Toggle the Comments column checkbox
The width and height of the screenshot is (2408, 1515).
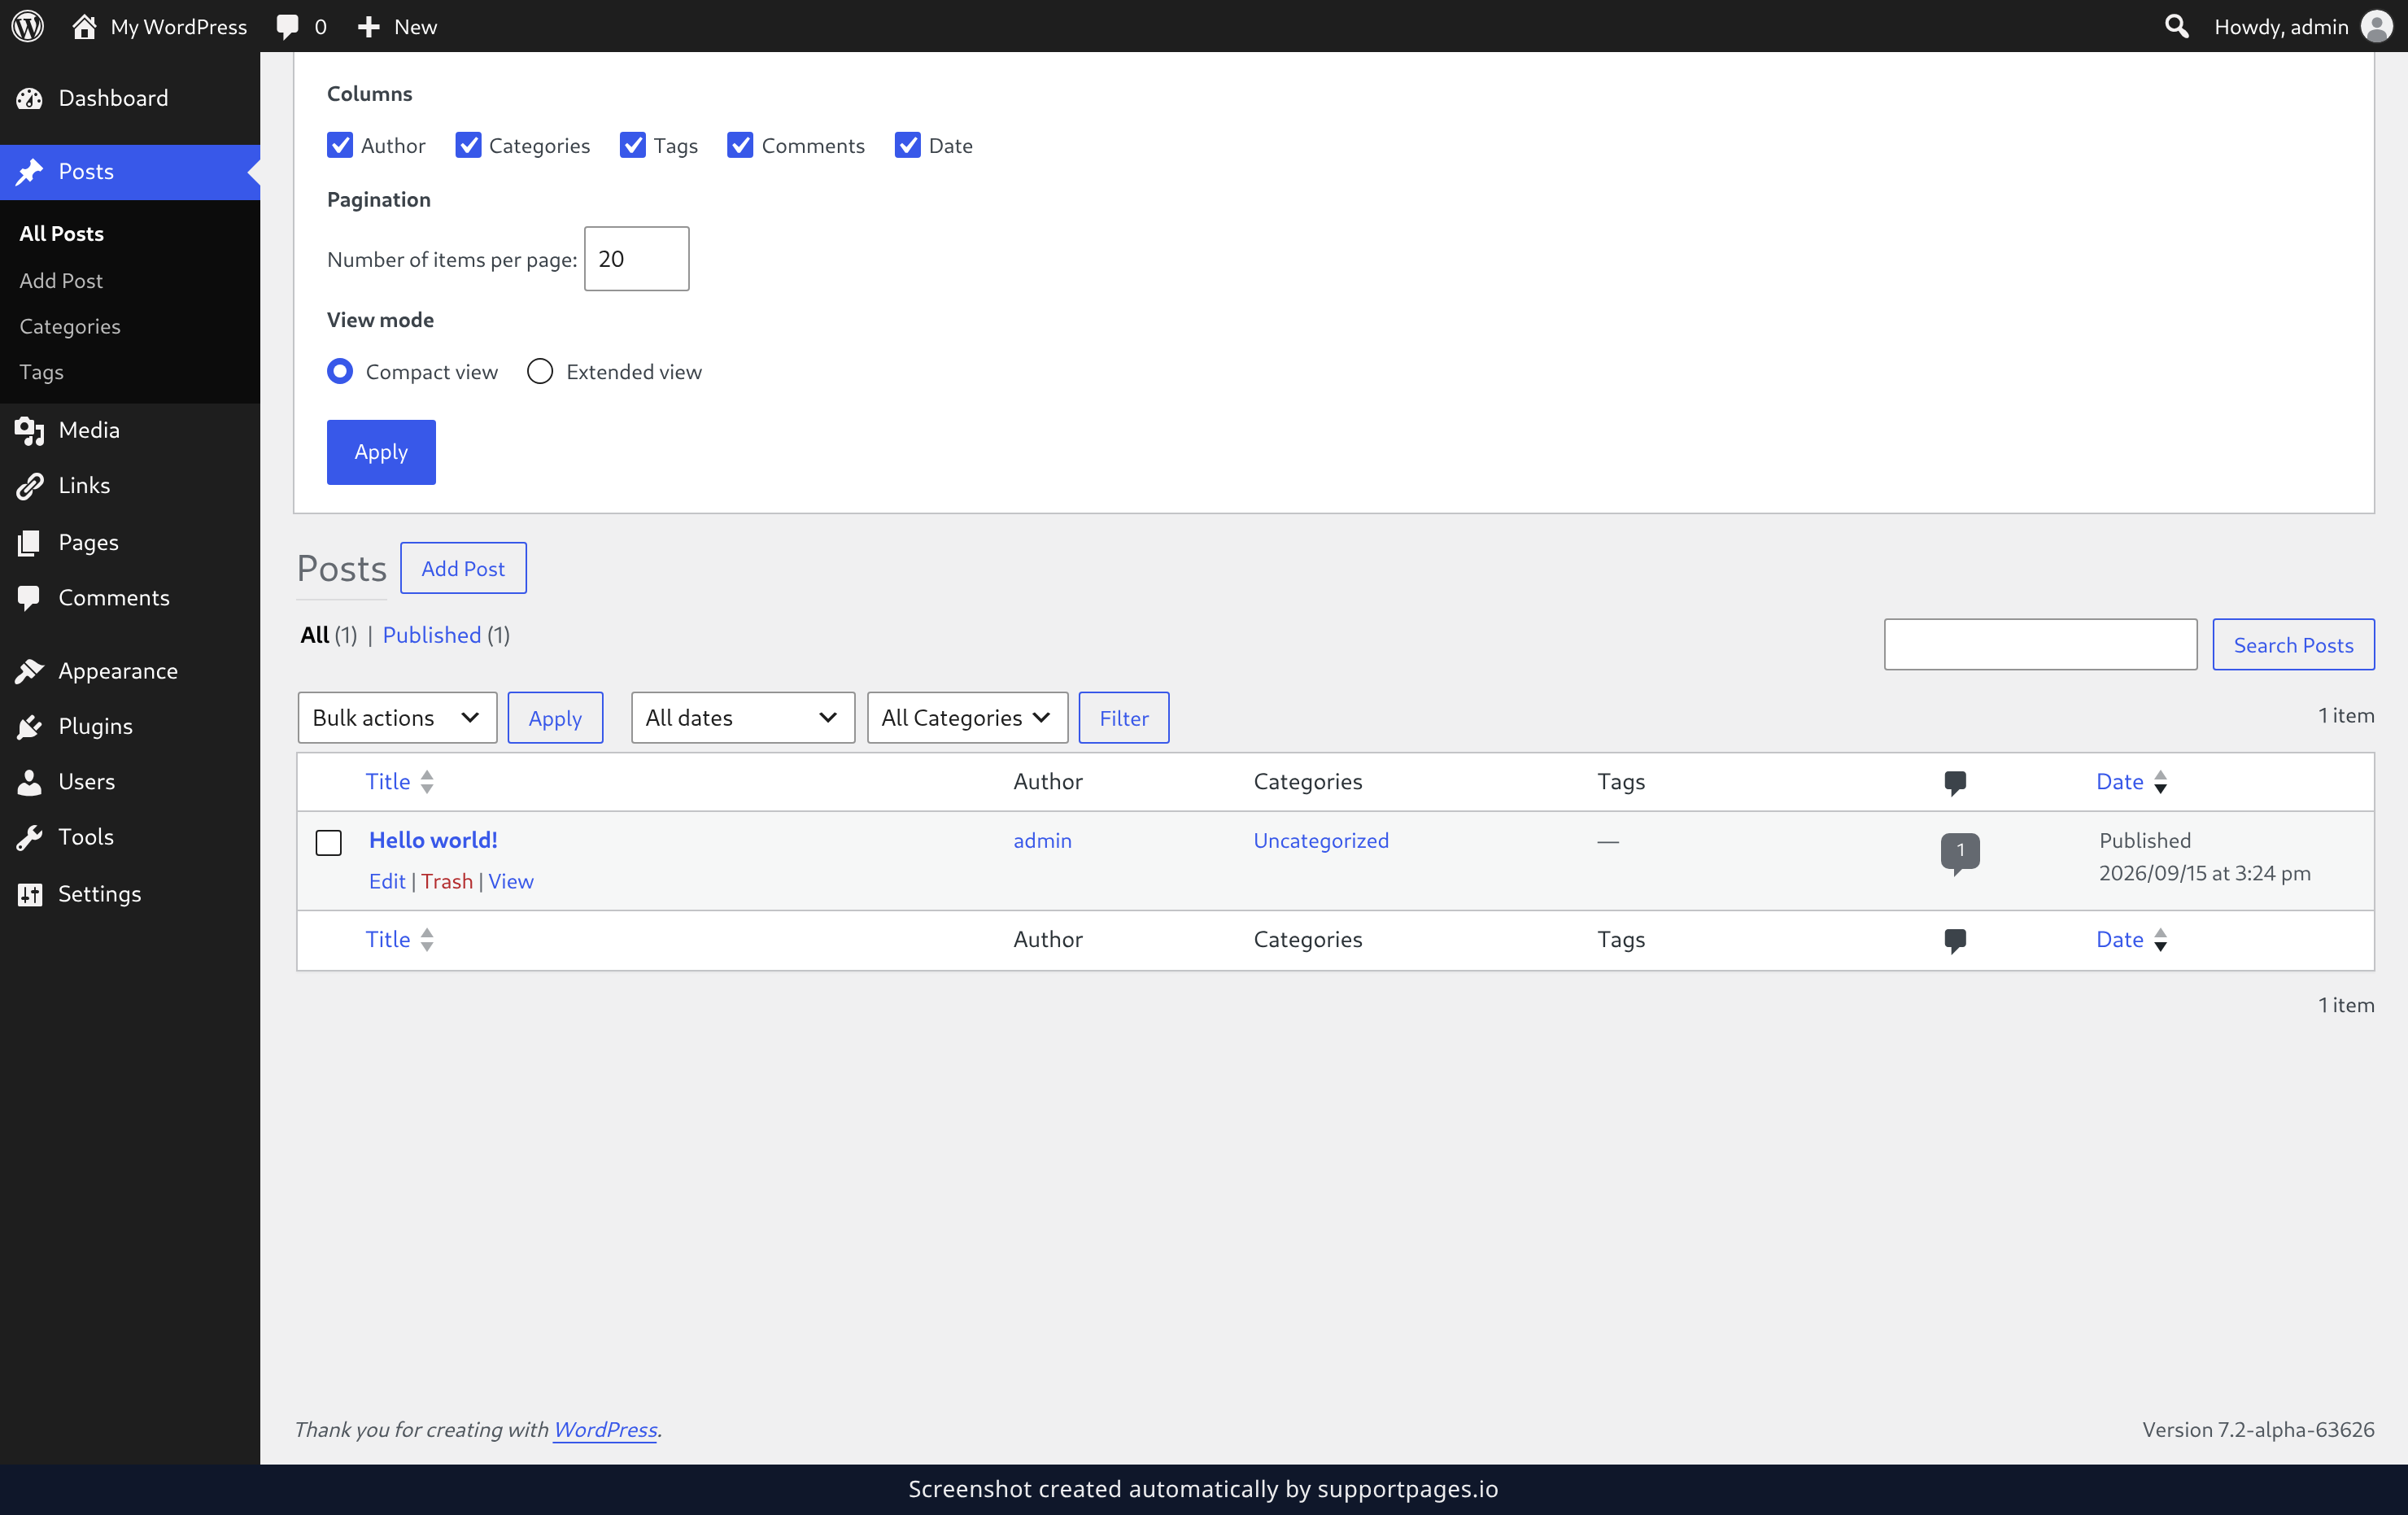coord(740,146)
